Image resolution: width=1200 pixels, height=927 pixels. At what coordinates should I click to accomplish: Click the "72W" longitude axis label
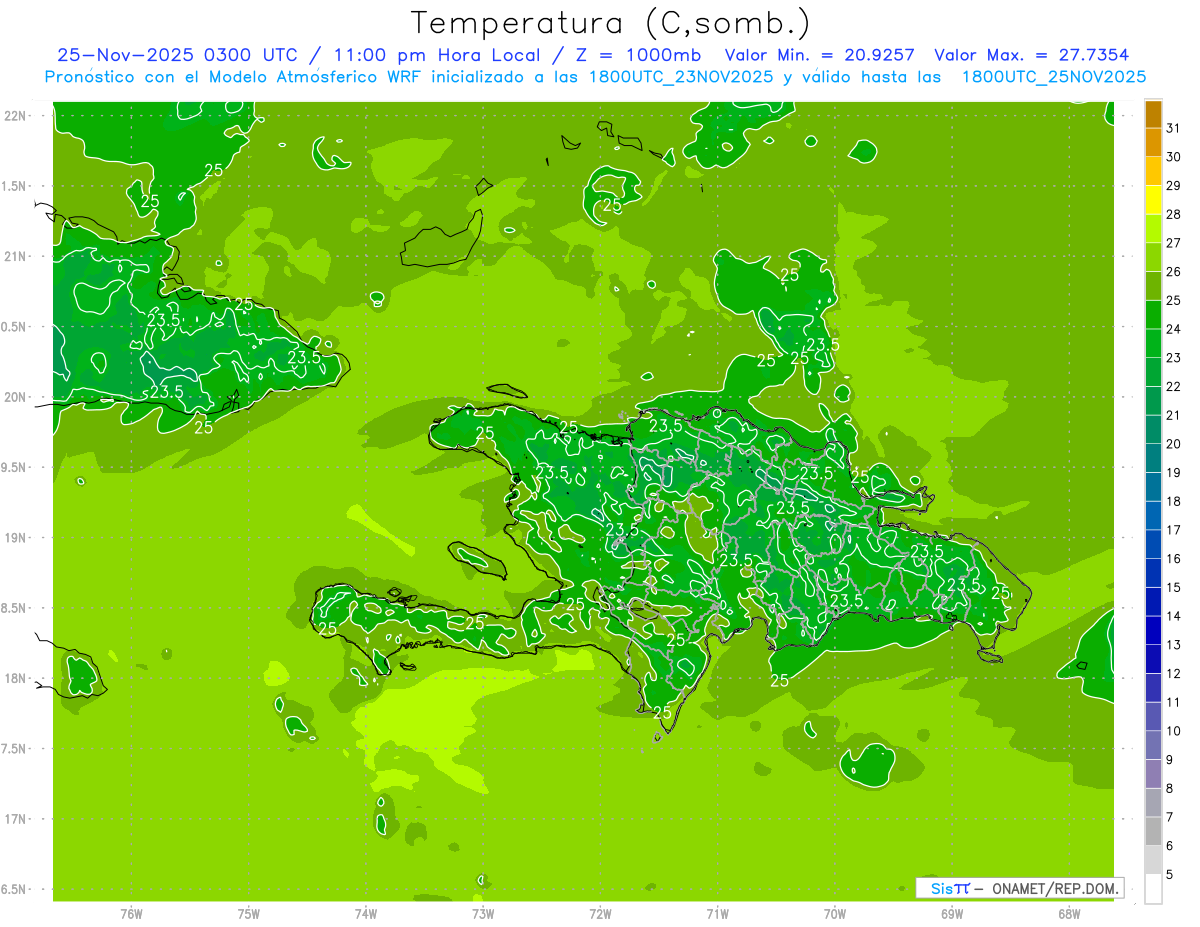tap(600, 914)
